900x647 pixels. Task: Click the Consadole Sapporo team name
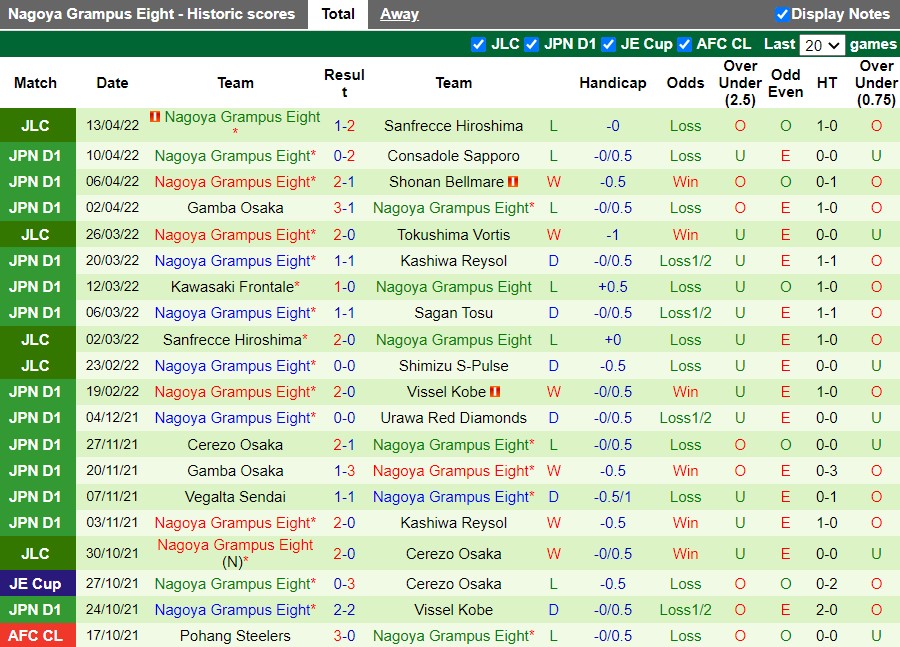453,156
